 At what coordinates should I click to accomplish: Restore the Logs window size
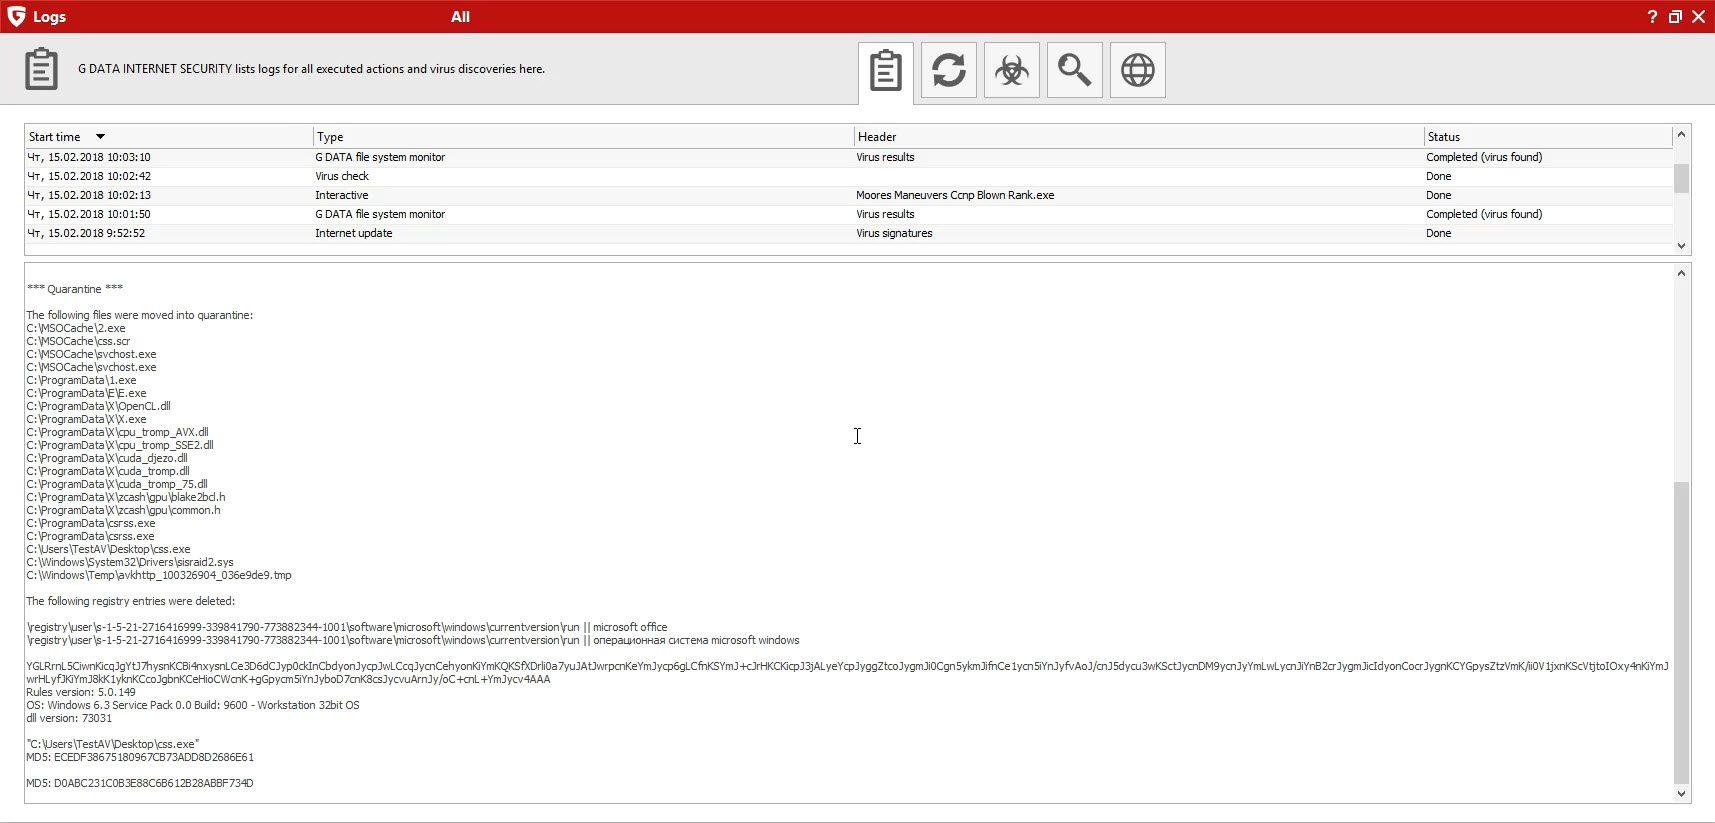(x=1675, y=17)
